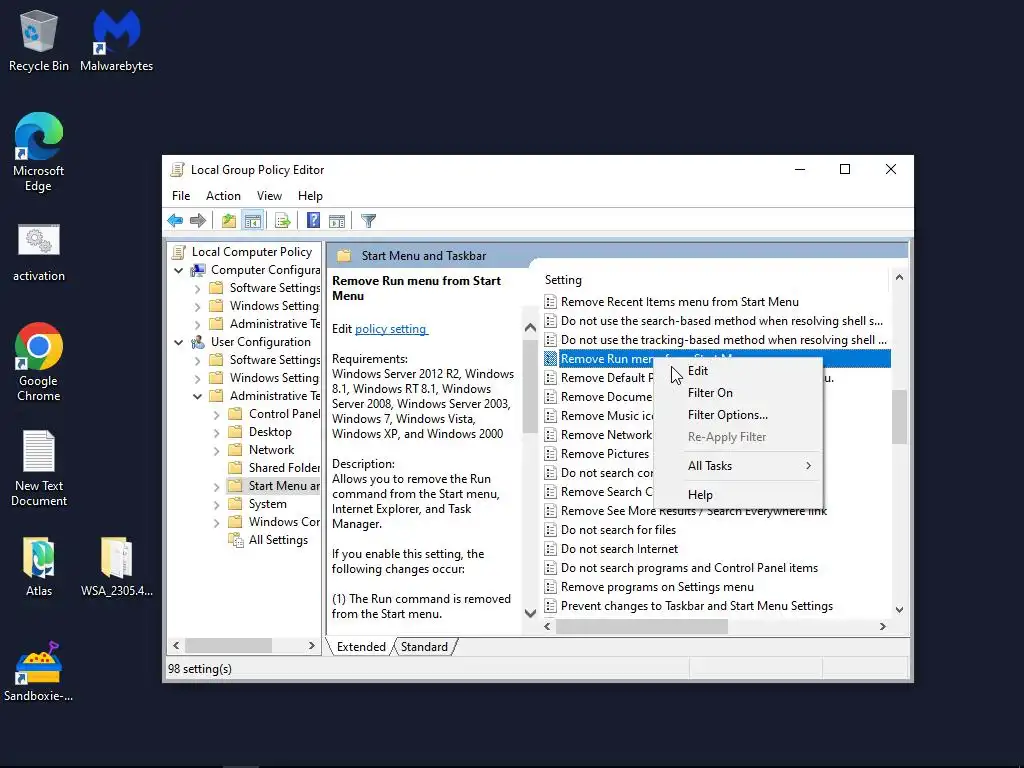Select the Malwarebytes desktop shortcut
This screenshot has height=768, width=1024.
tap(116, 40)
